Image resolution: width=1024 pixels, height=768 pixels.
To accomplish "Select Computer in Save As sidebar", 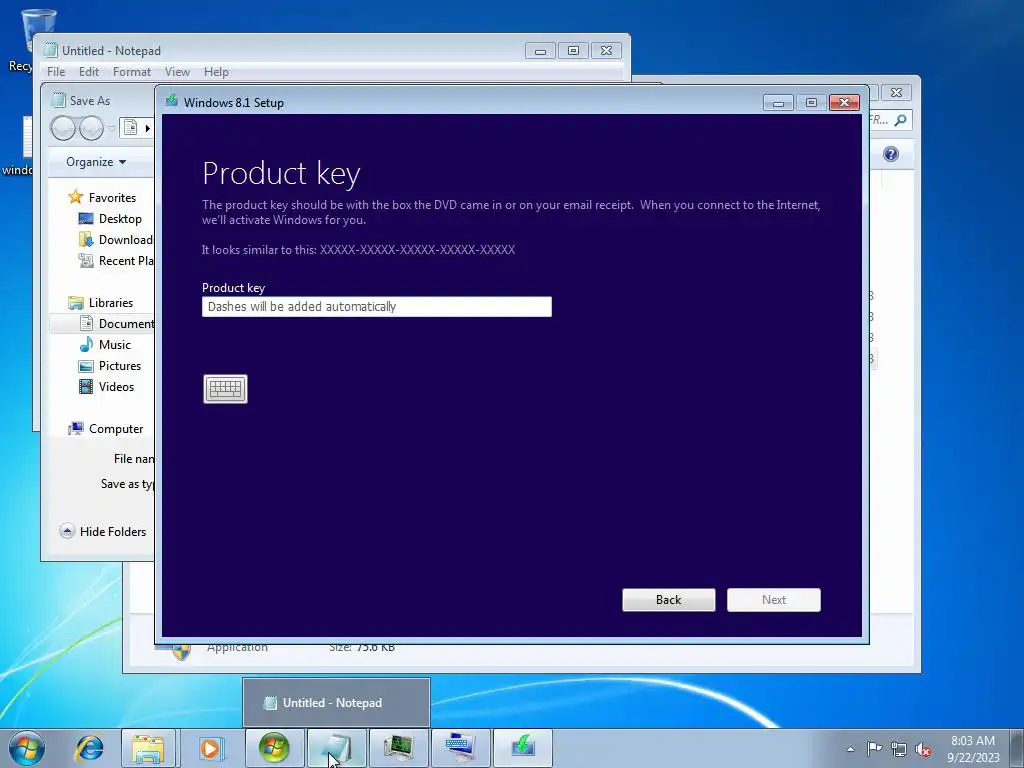I will [x=106, y=428].
